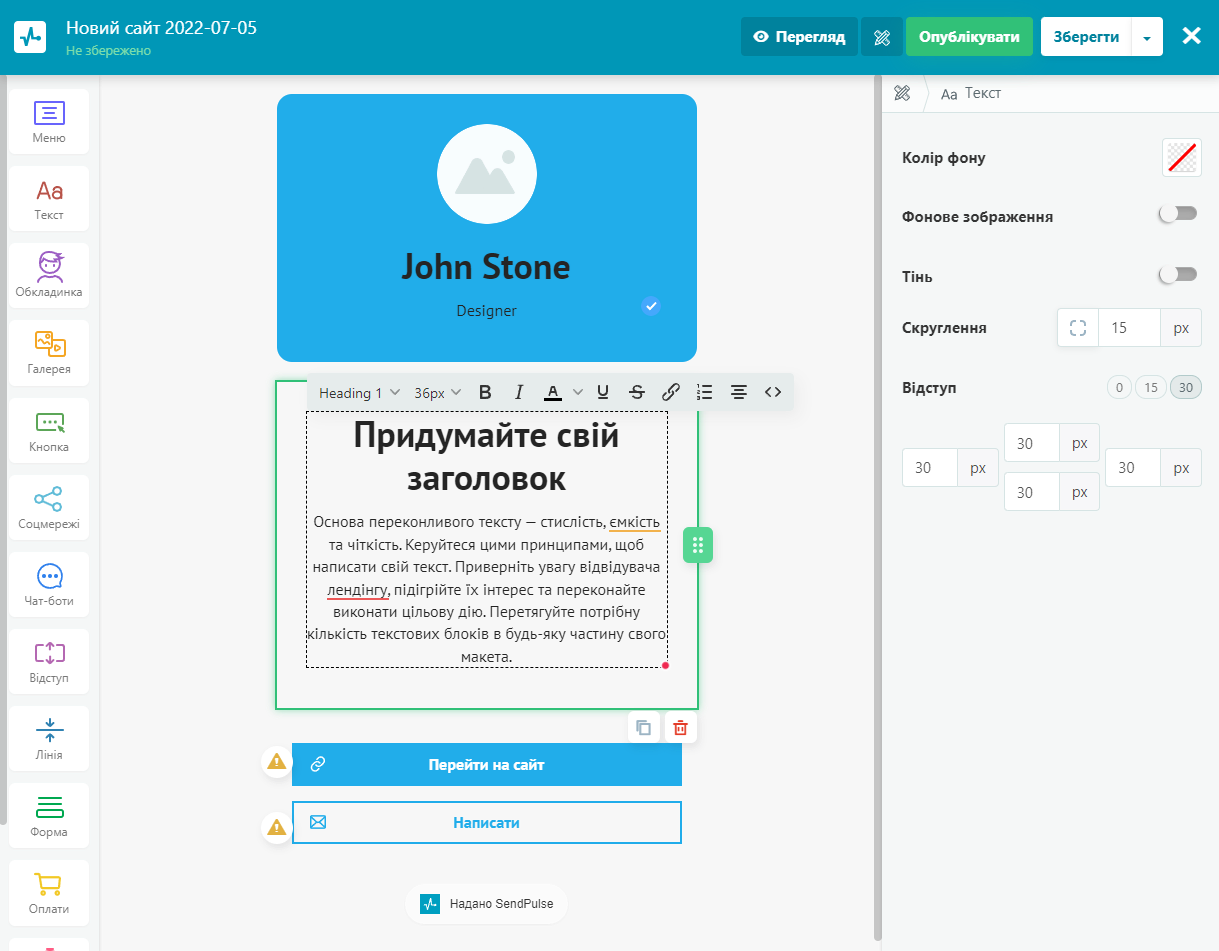
Task: Open the Колір фону color swatch
Action: pyautogui.click(x=1181, y=158)
